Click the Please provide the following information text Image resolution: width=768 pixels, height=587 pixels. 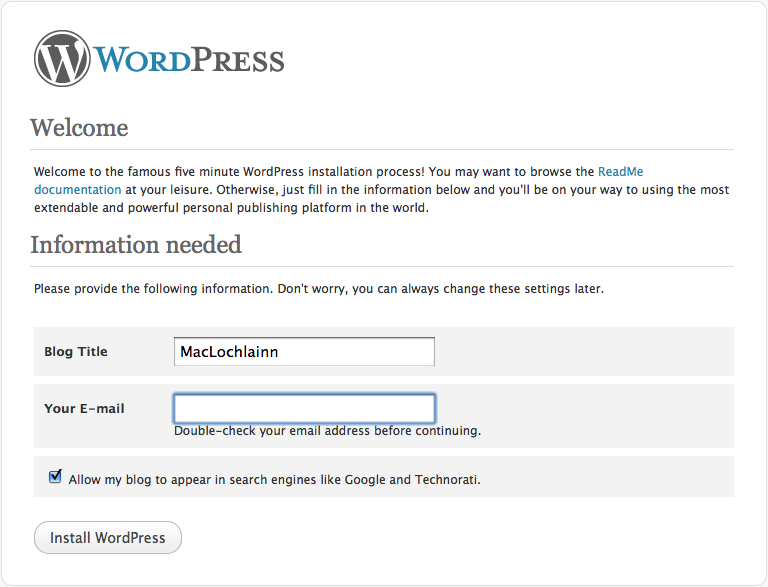(x=319, y=289)
